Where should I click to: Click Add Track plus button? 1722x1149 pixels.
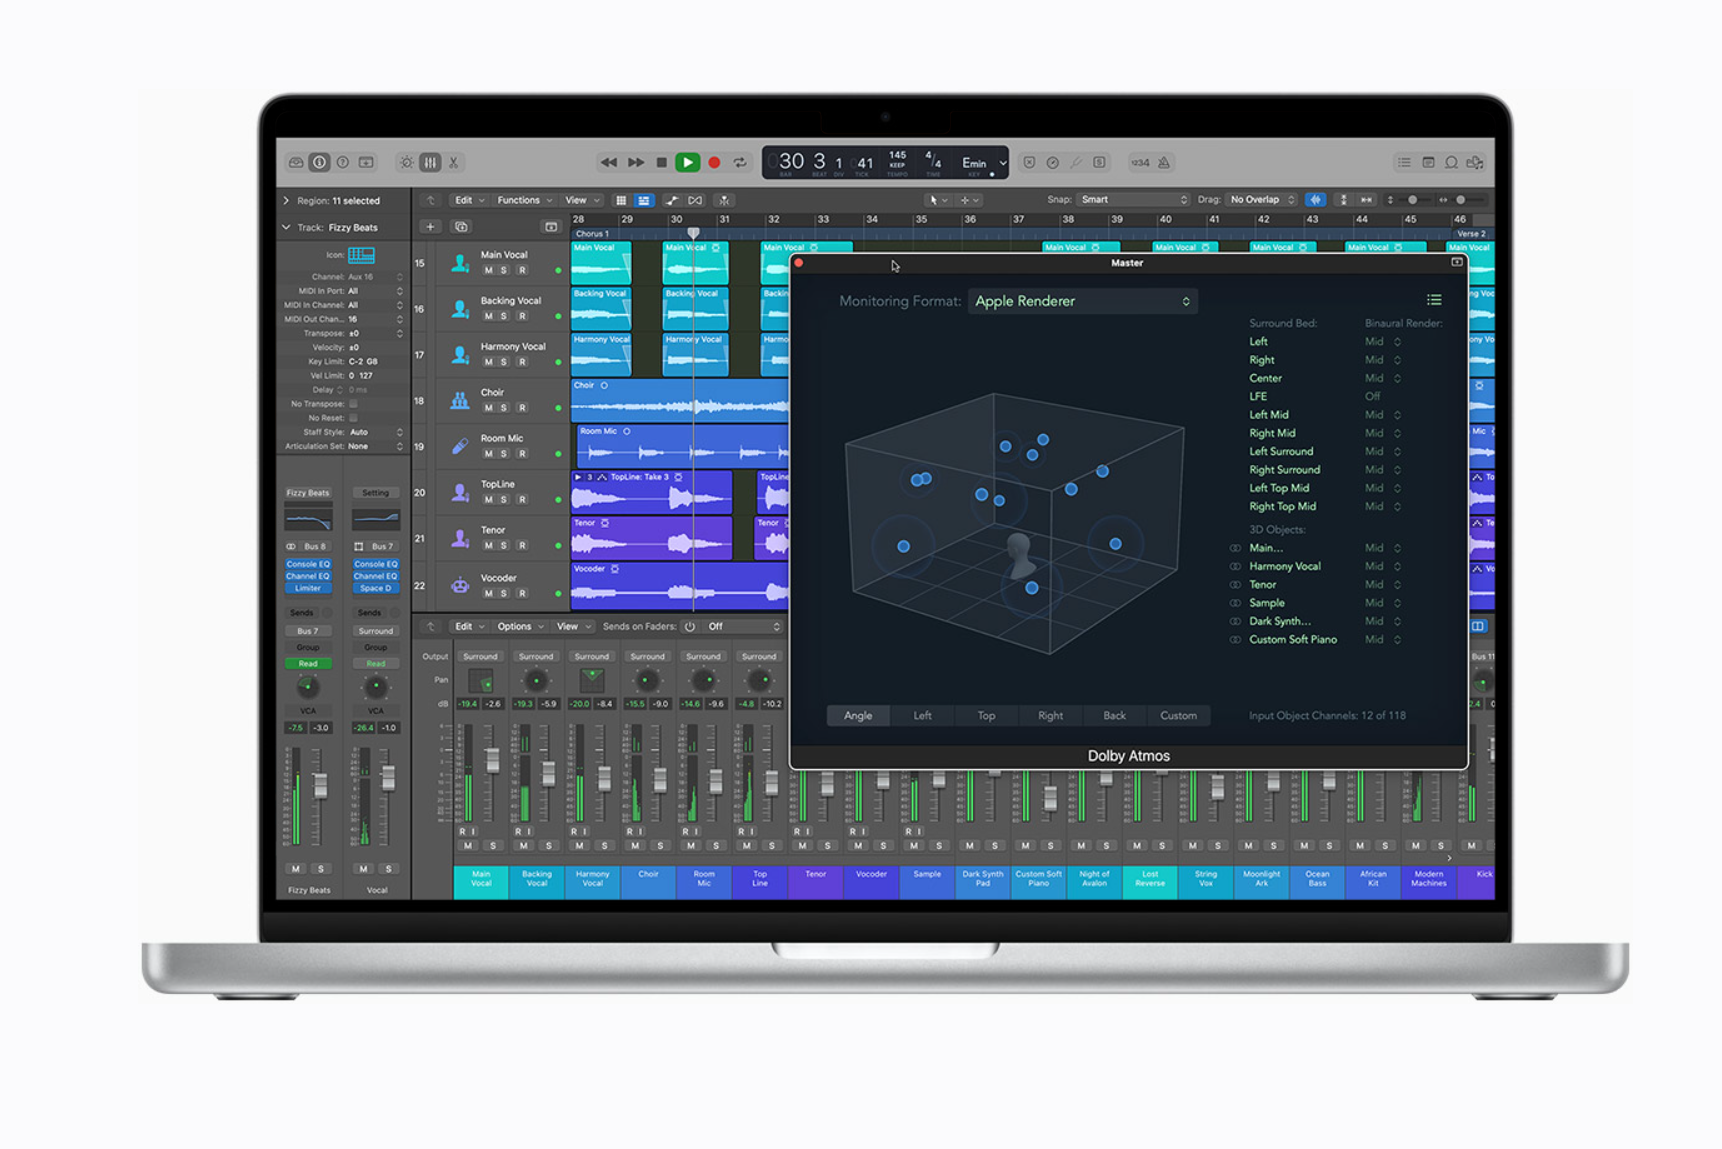click(x=430, y=227)
